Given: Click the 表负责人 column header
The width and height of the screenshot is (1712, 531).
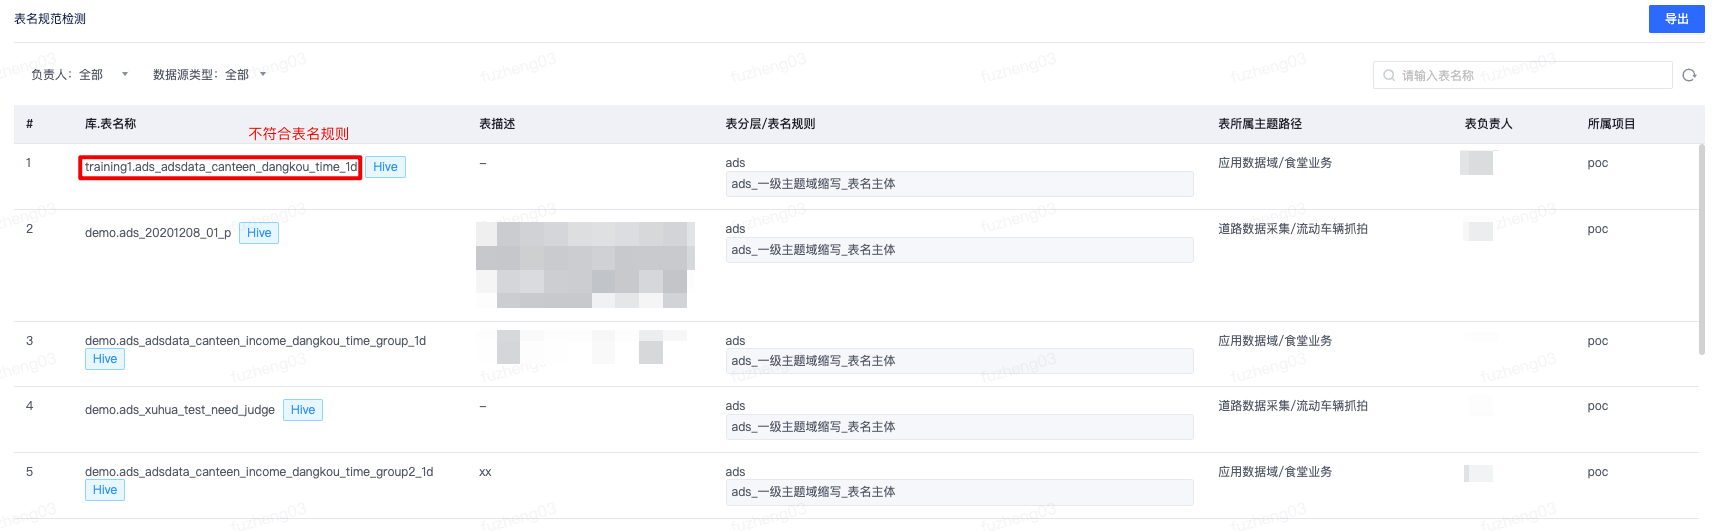Looking at the screenshot, I should [1488, 124].
